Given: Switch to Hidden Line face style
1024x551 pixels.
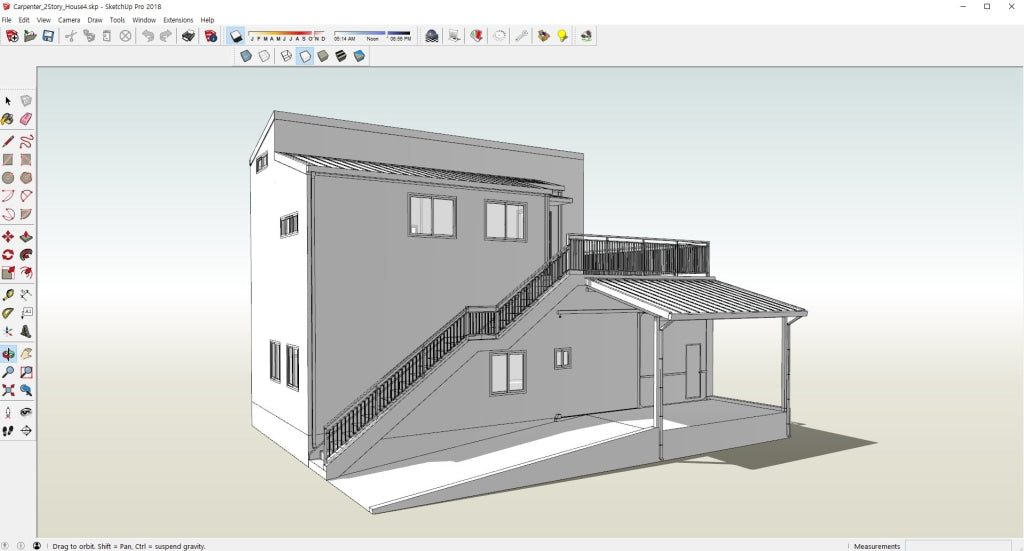Looking at the screenshot, I should coord(305,56).
